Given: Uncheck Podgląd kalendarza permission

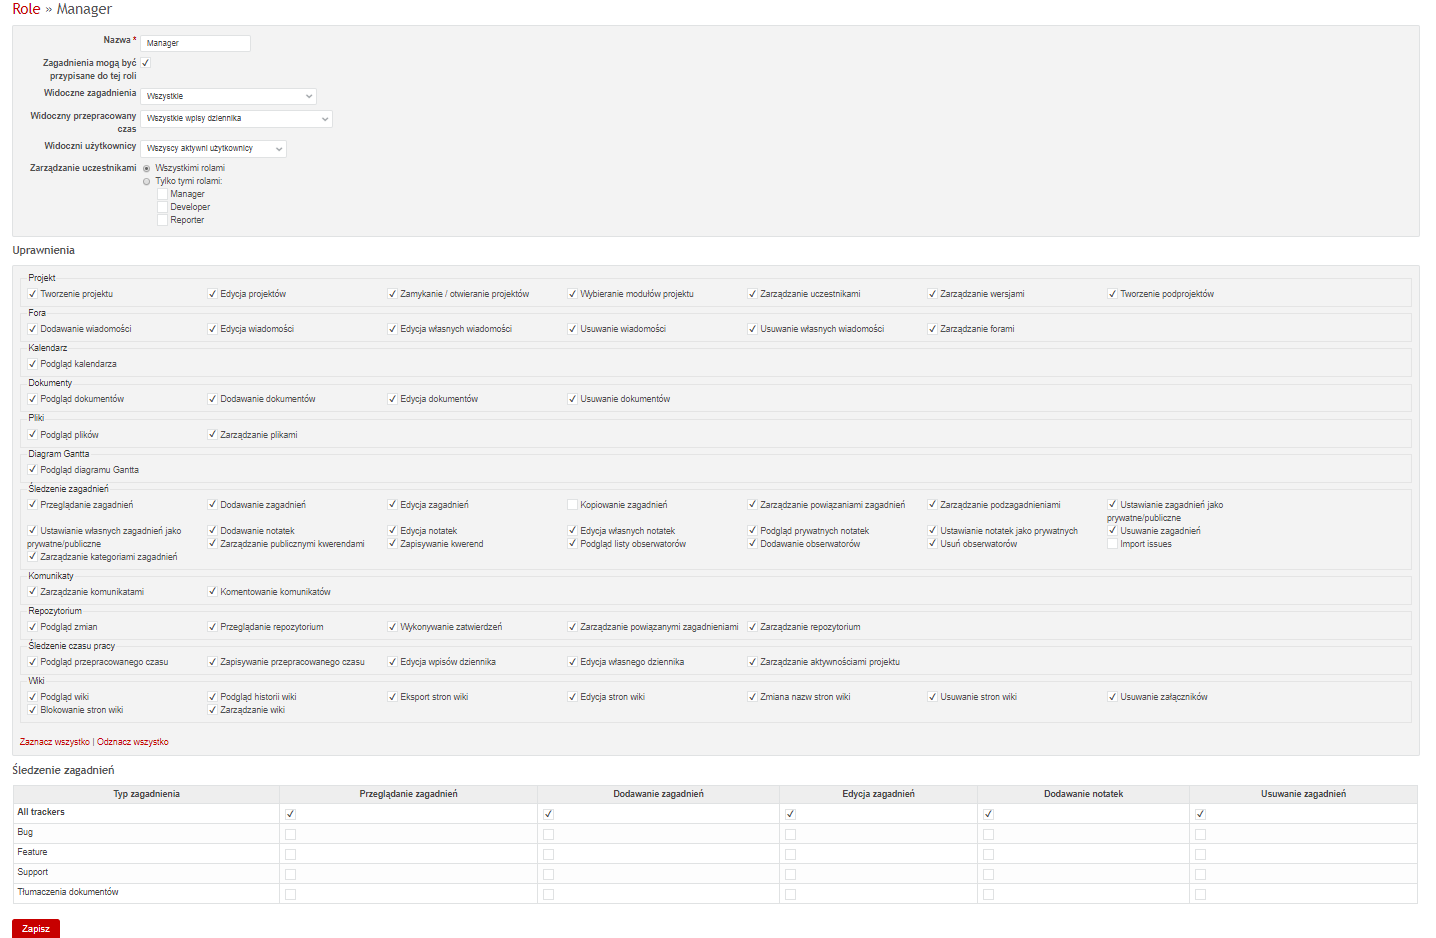Looking at the screenshot, I should click(32, 364).
